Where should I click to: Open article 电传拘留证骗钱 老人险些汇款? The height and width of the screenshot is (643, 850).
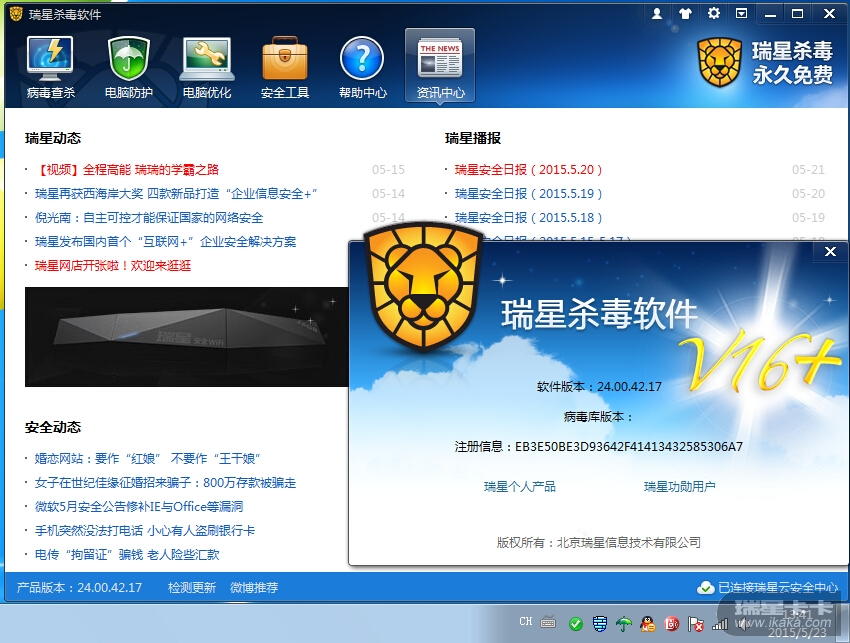[x=127, y=554]
